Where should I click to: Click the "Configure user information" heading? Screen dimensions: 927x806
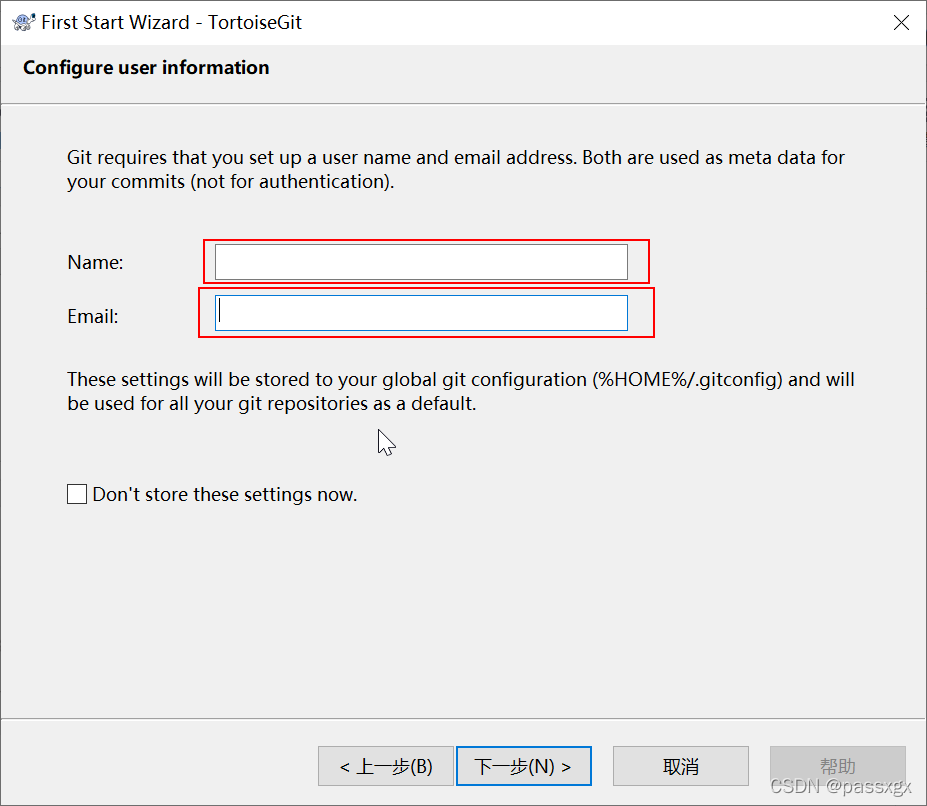(146, 67)
